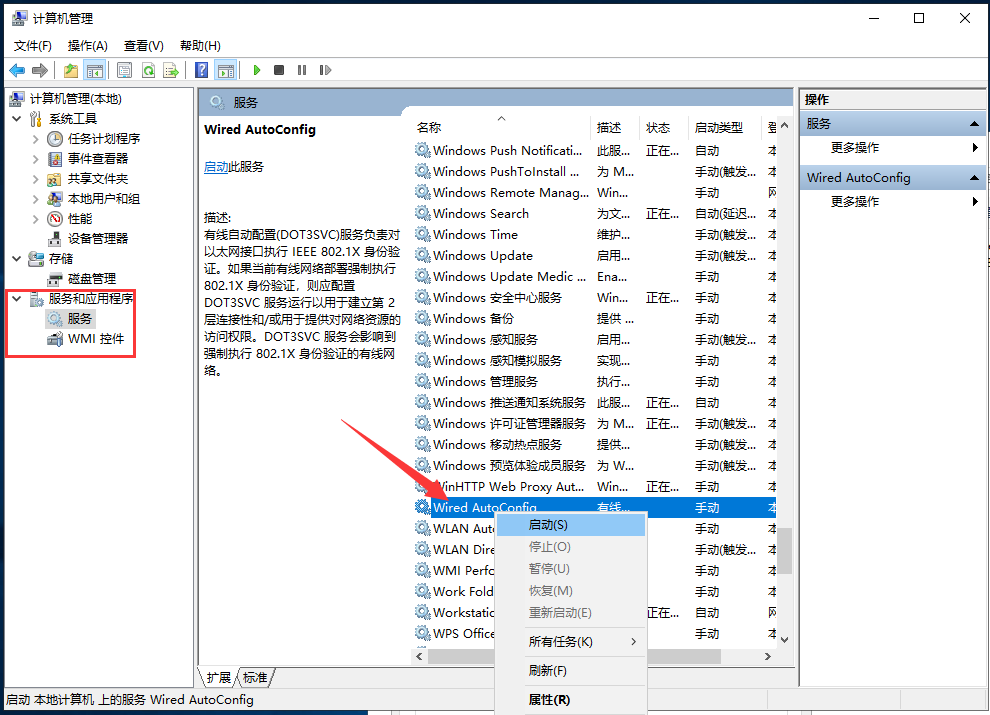The image size is (990, 715).
Task: Expand the 性能 node arrow
Action: click(36, 219)
